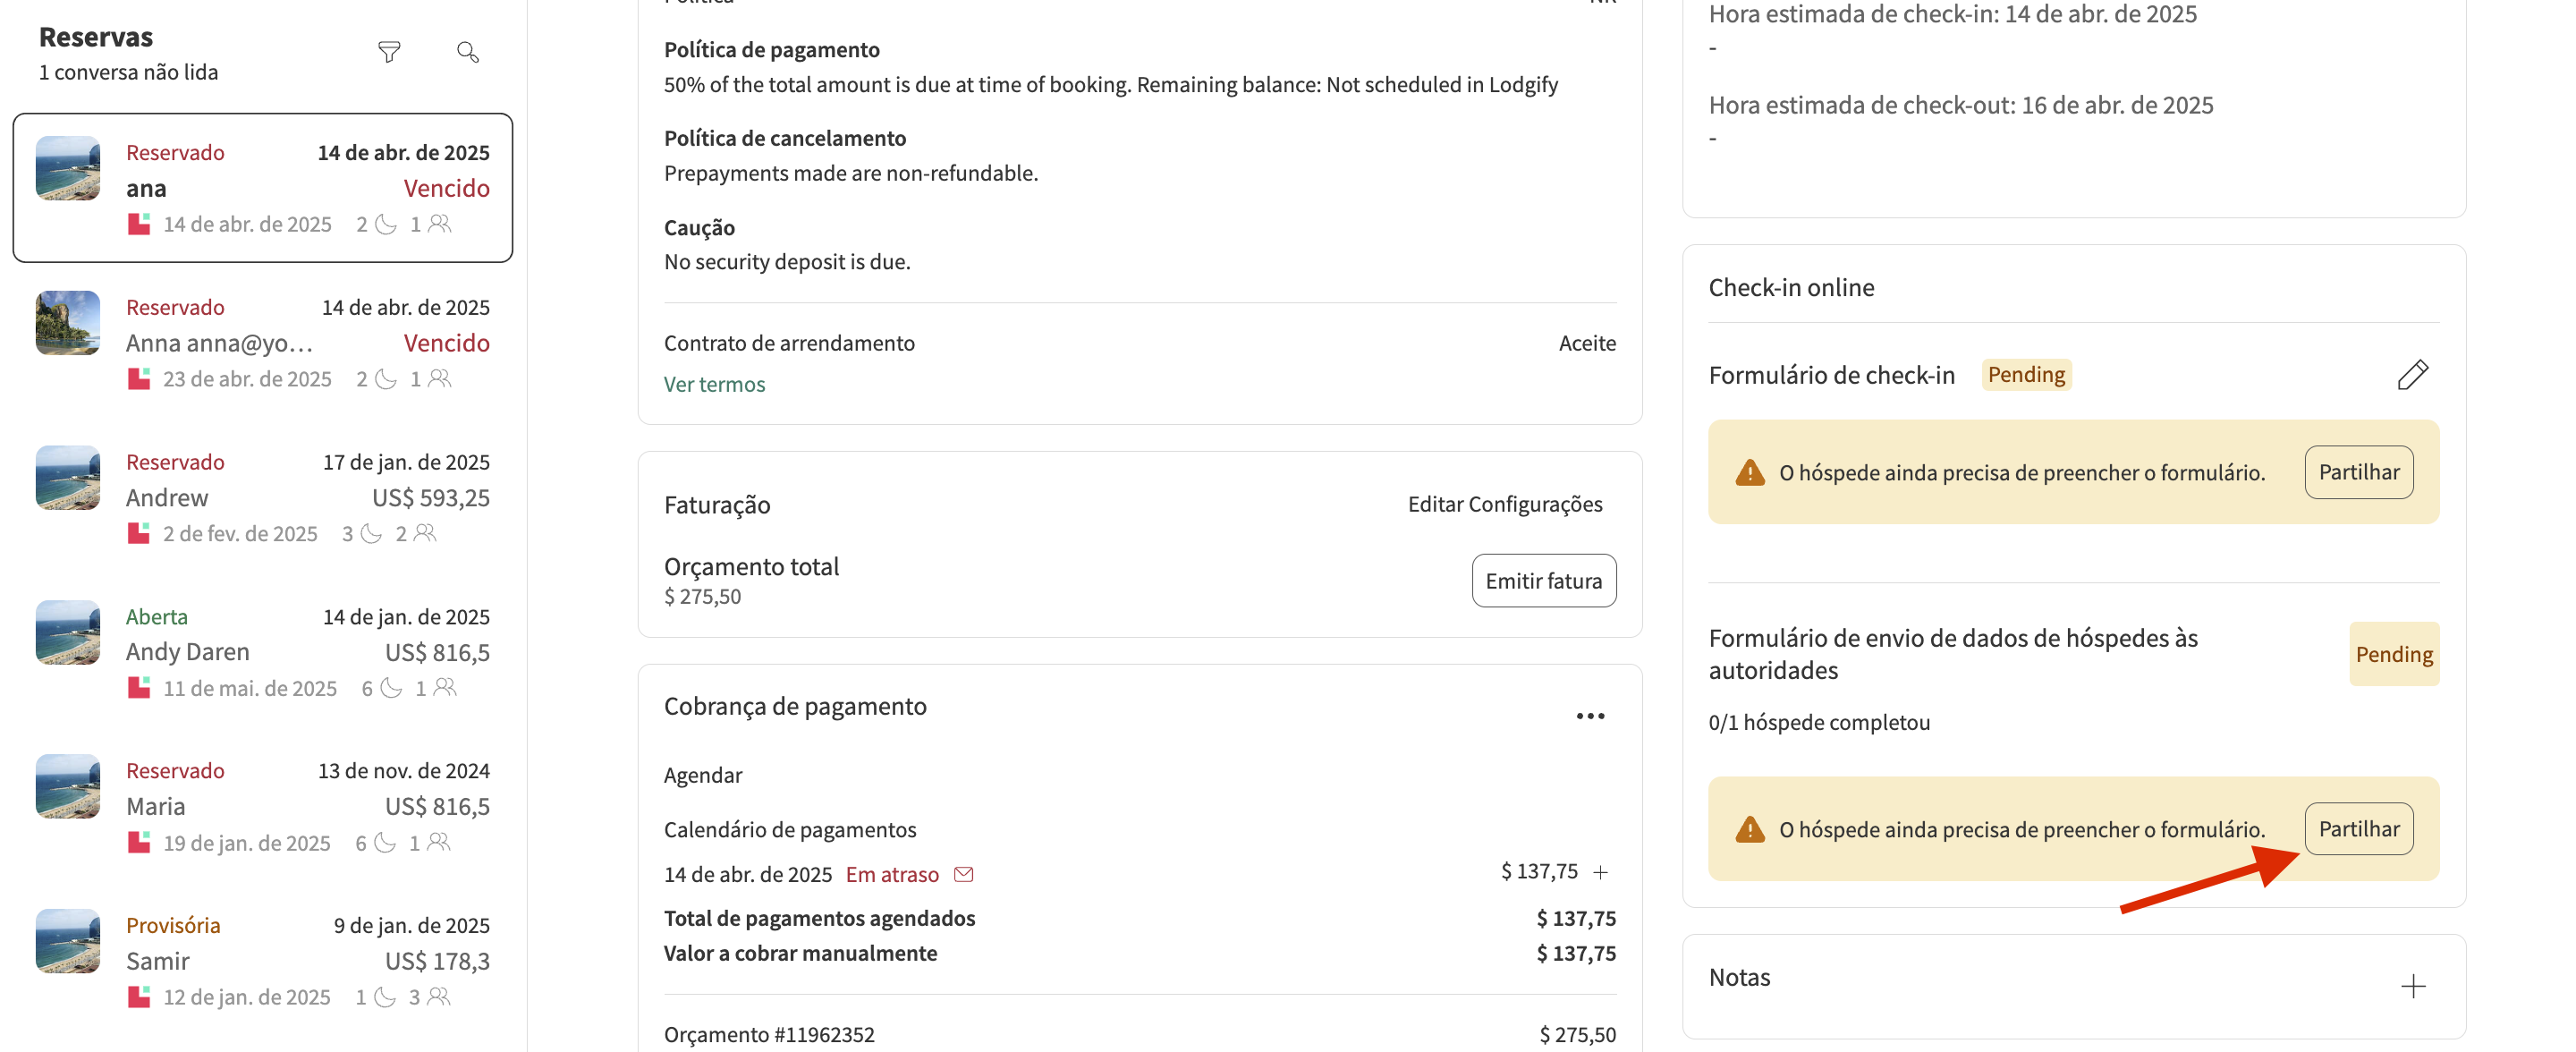This screenshot has height=1052, width=2576.
Task: Click the Pending badge for check-in form
Action: (x=2025, y=375)
